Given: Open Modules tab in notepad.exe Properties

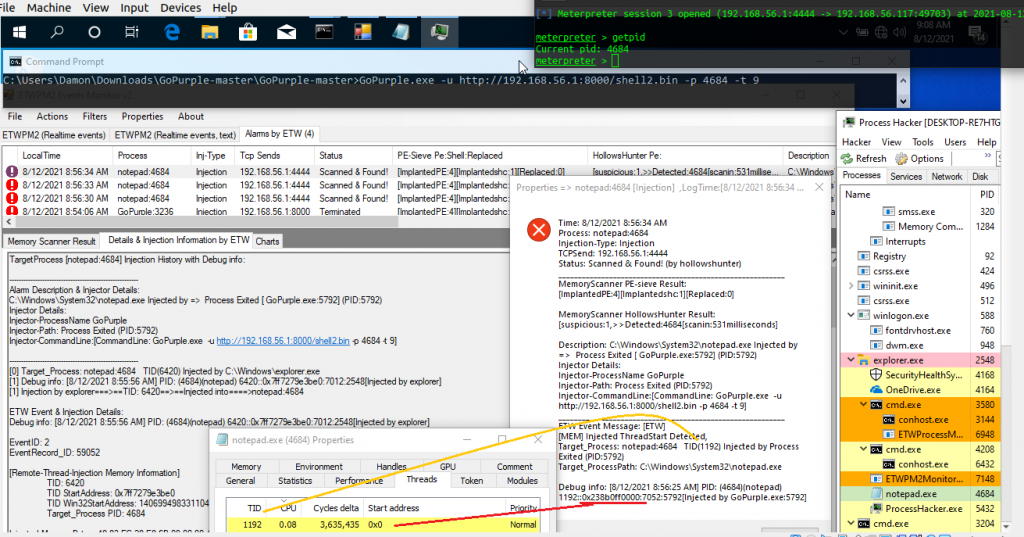Looking at the screenshot, I should pyautogui.click(x=522, y=481).
